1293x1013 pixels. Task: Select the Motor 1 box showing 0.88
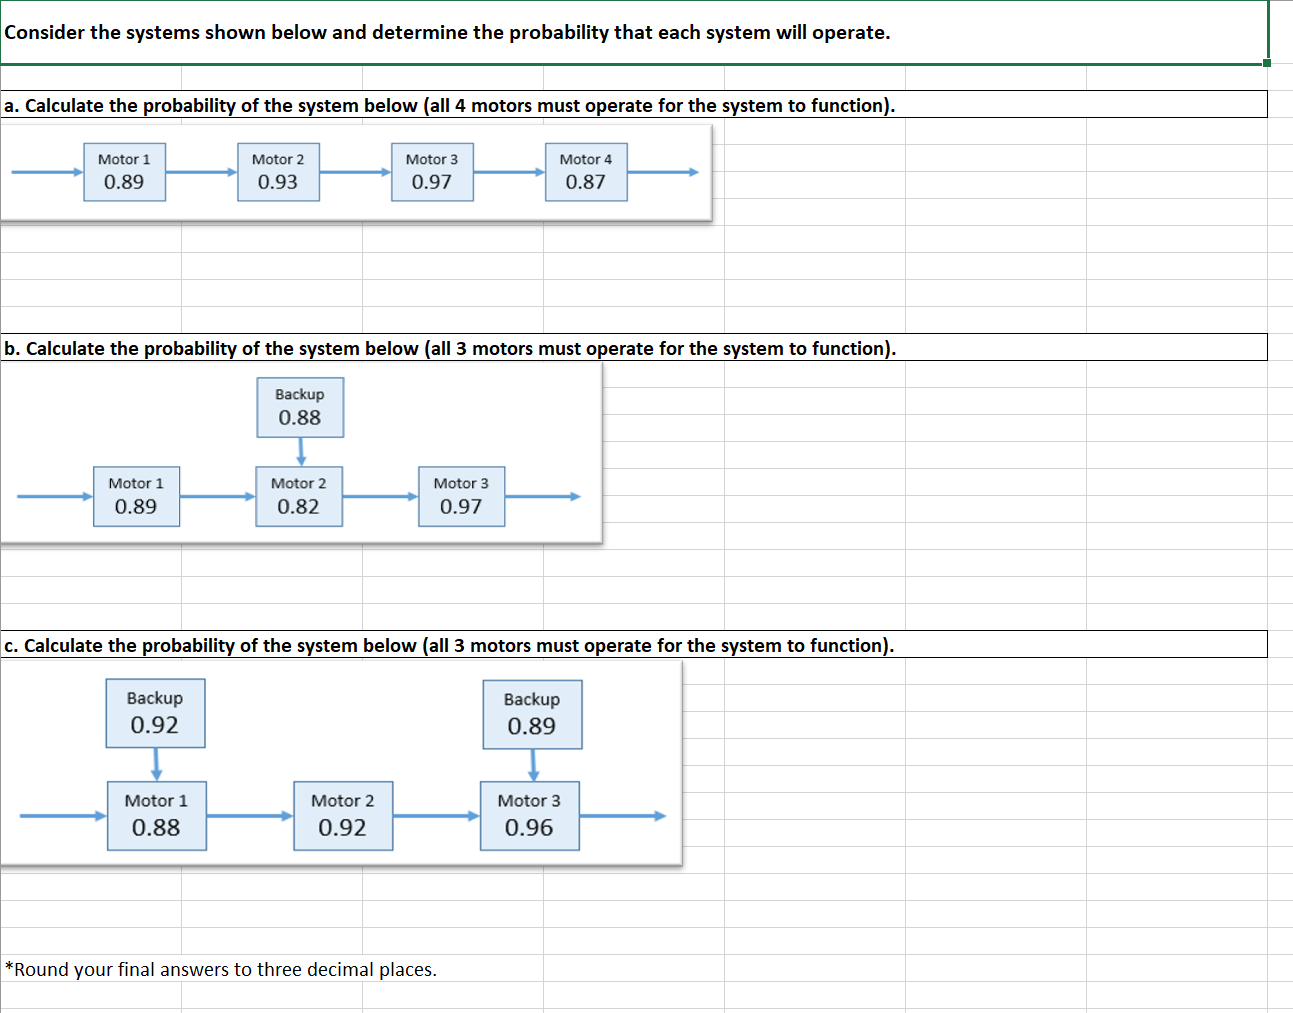pyautogui.click(x=156, y=815)
